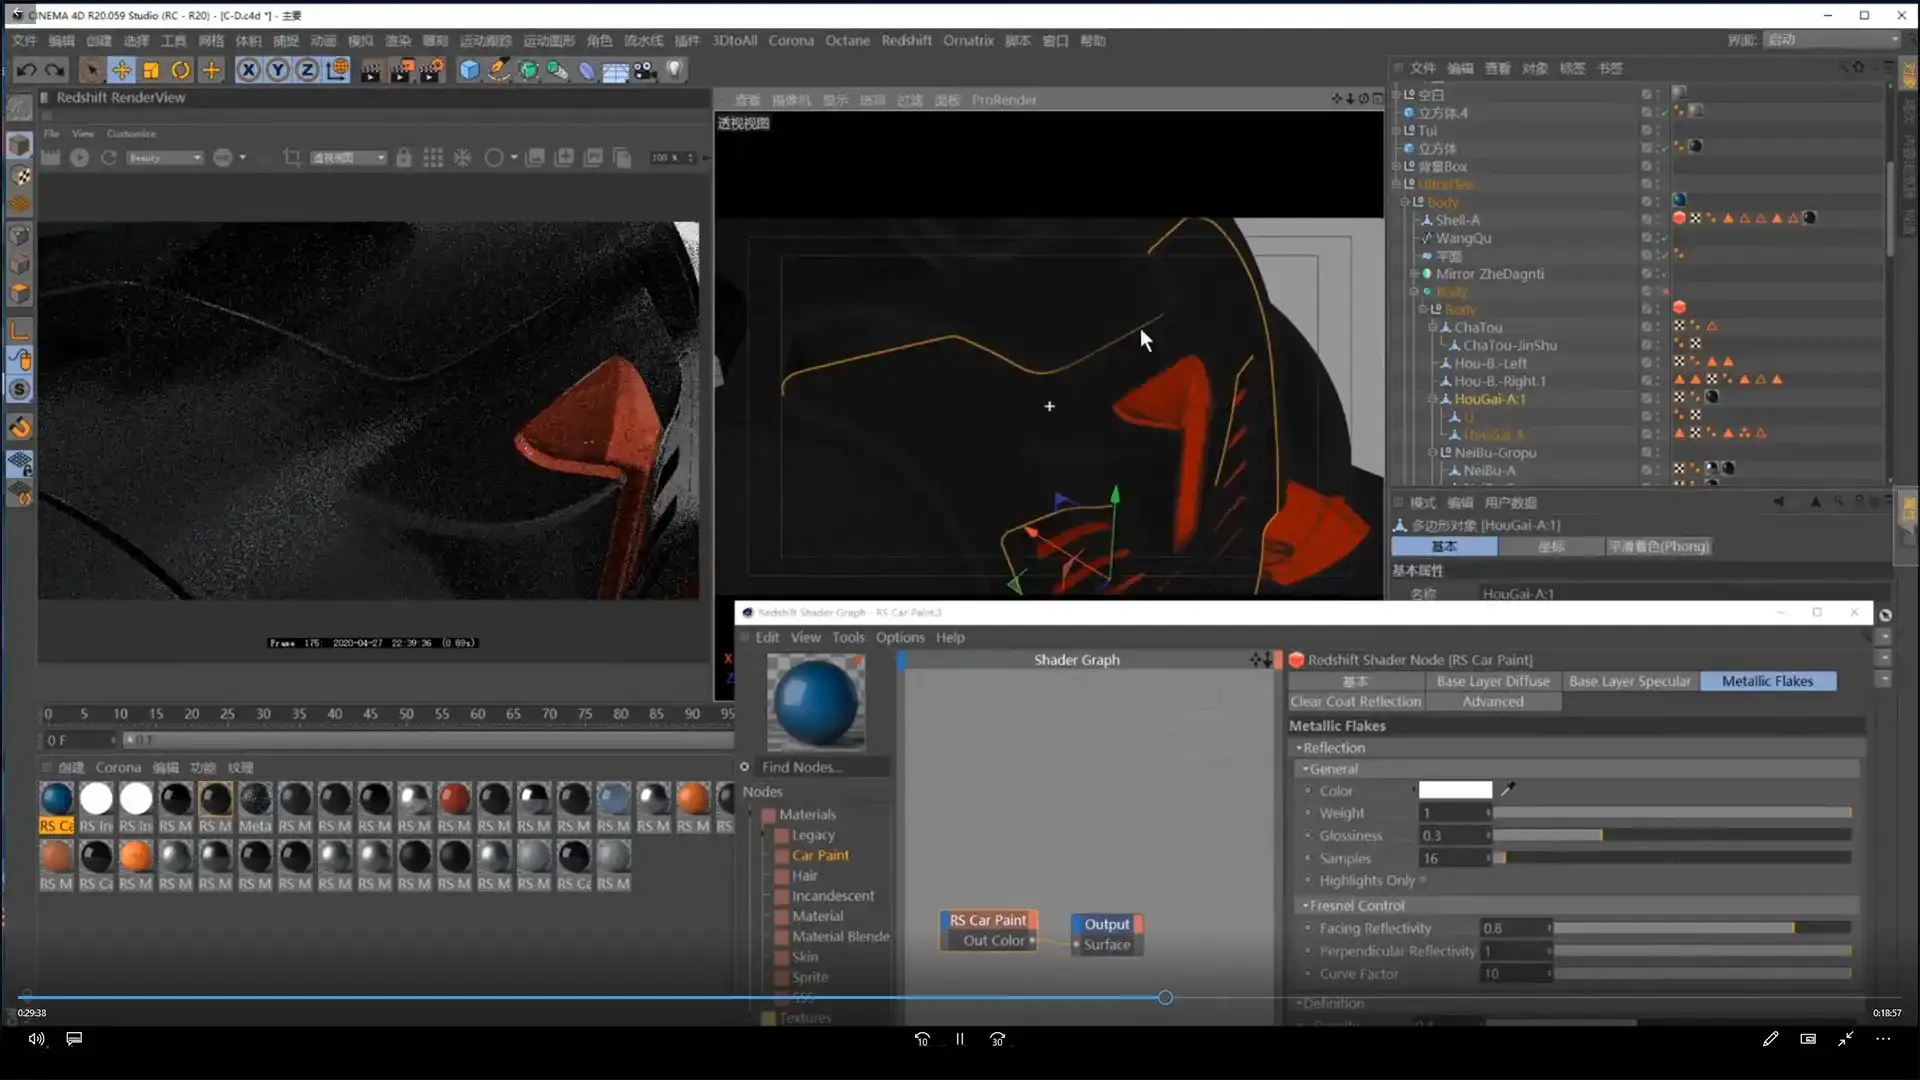Click the Light bulb icon
The width and height of the screenshot is (1920, 1080).
675,70
